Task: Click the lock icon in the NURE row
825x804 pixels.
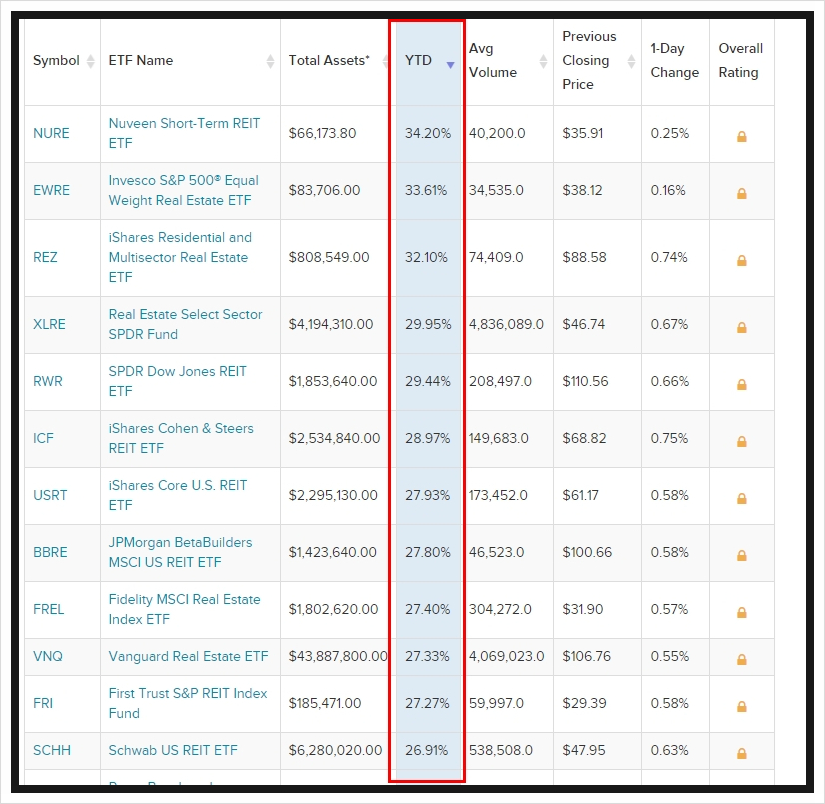Action: [x=741, y=137]
